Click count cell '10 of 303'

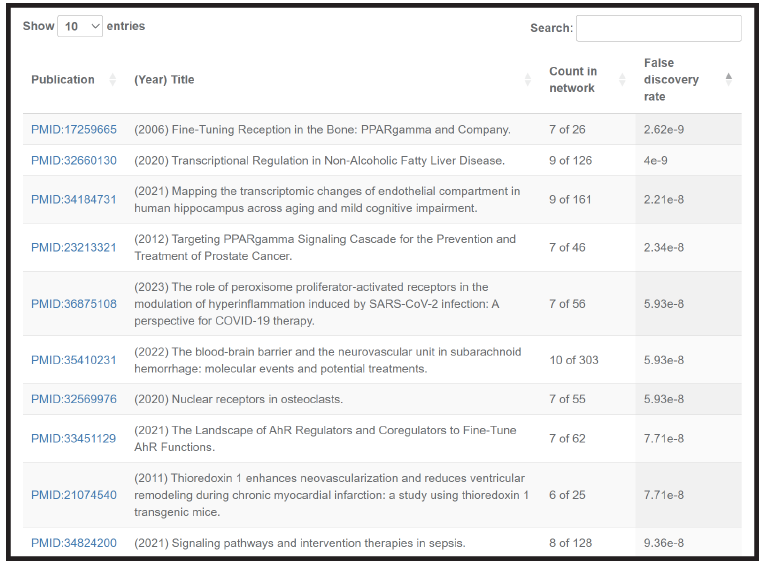(x=574, y=360)
